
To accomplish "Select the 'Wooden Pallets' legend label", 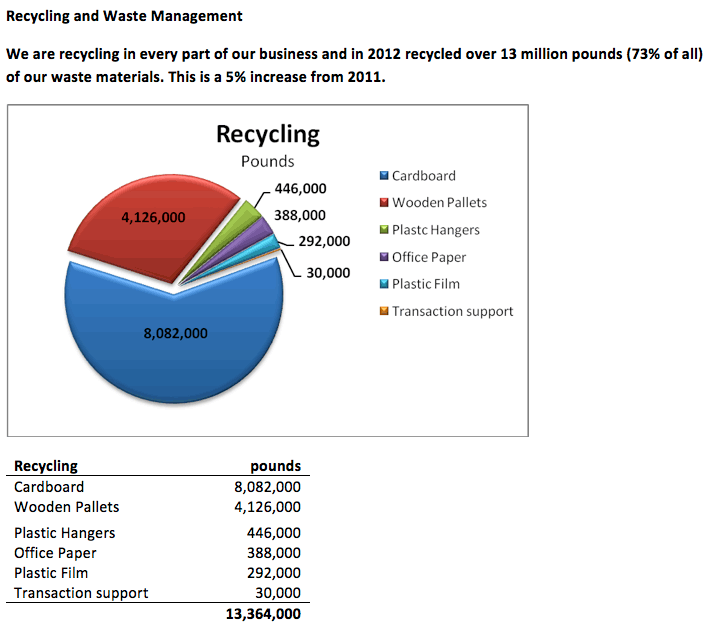I will click(x=439, y=202).
